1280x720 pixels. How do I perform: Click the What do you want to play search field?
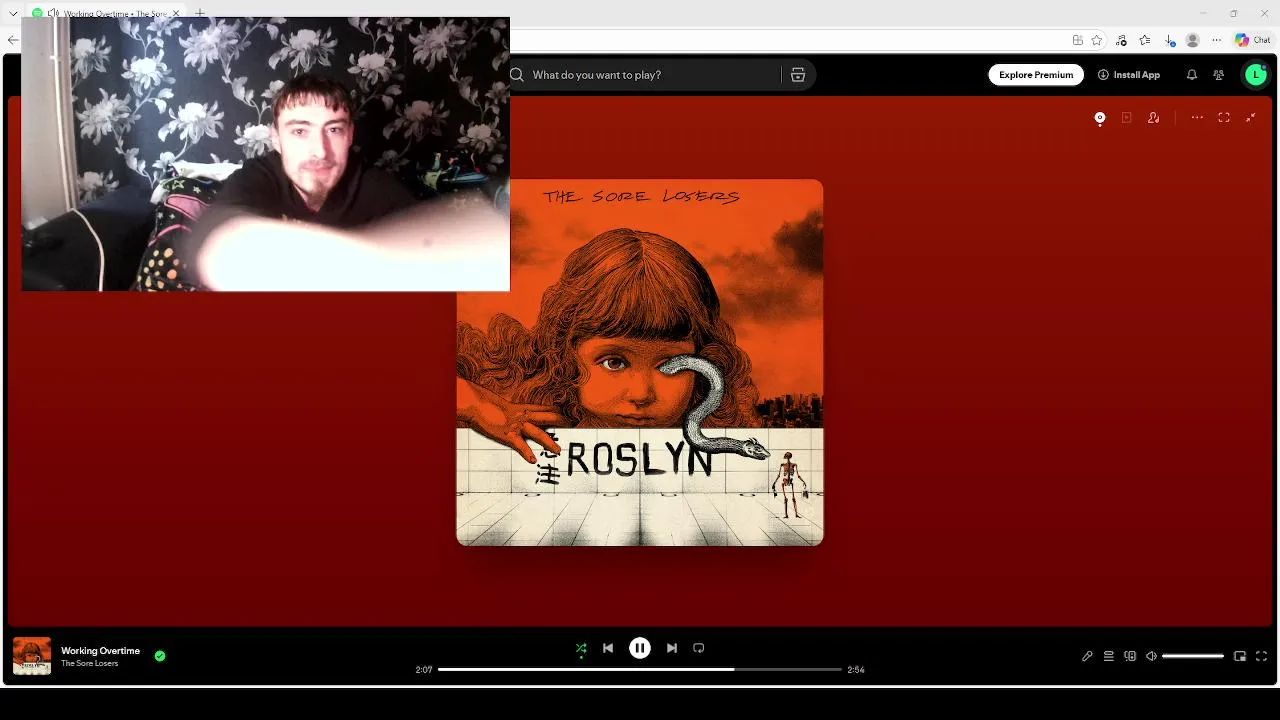655,75
